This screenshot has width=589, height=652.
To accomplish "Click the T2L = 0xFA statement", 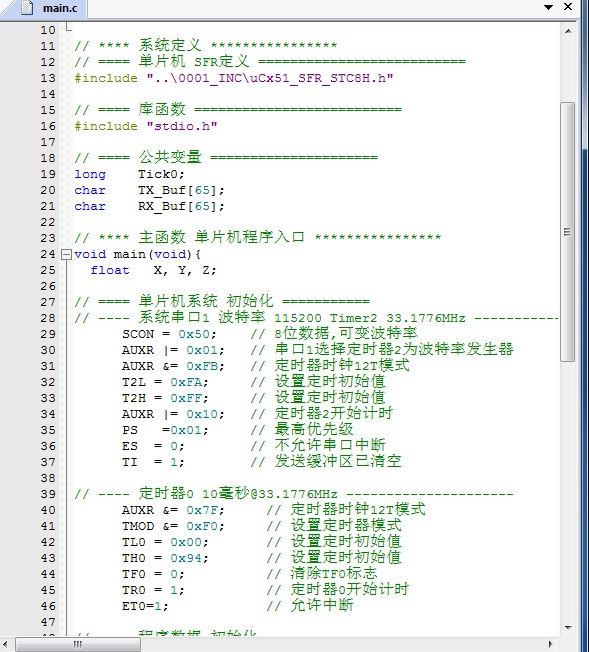I will [x=165, y=382].
